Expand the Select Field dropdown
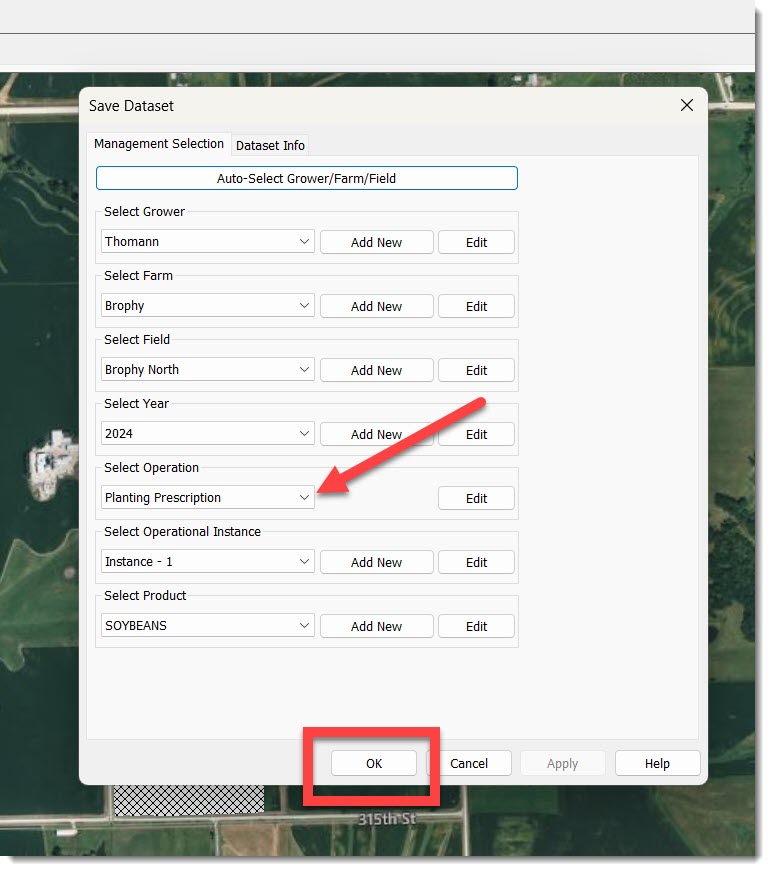 pyautogui.click(x=304, y=370)
